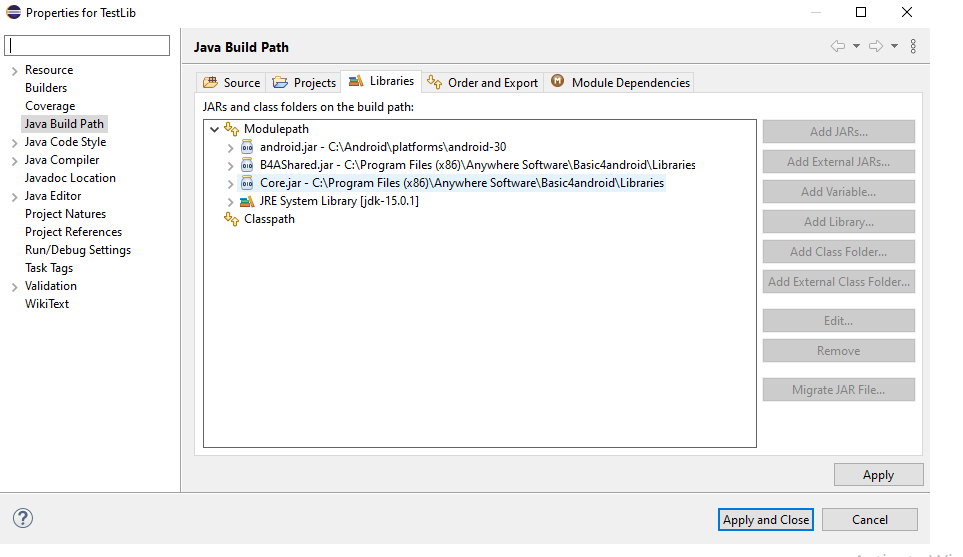Click the filter text input field
This screenshot has width=963, height=557.
pyautogui.click(x=89, y=46)
